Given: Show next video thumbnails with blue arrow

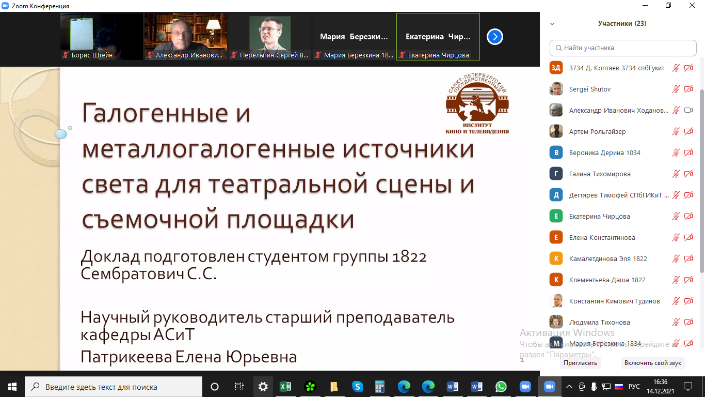Looking at the screenshot, I should (495, 37).
